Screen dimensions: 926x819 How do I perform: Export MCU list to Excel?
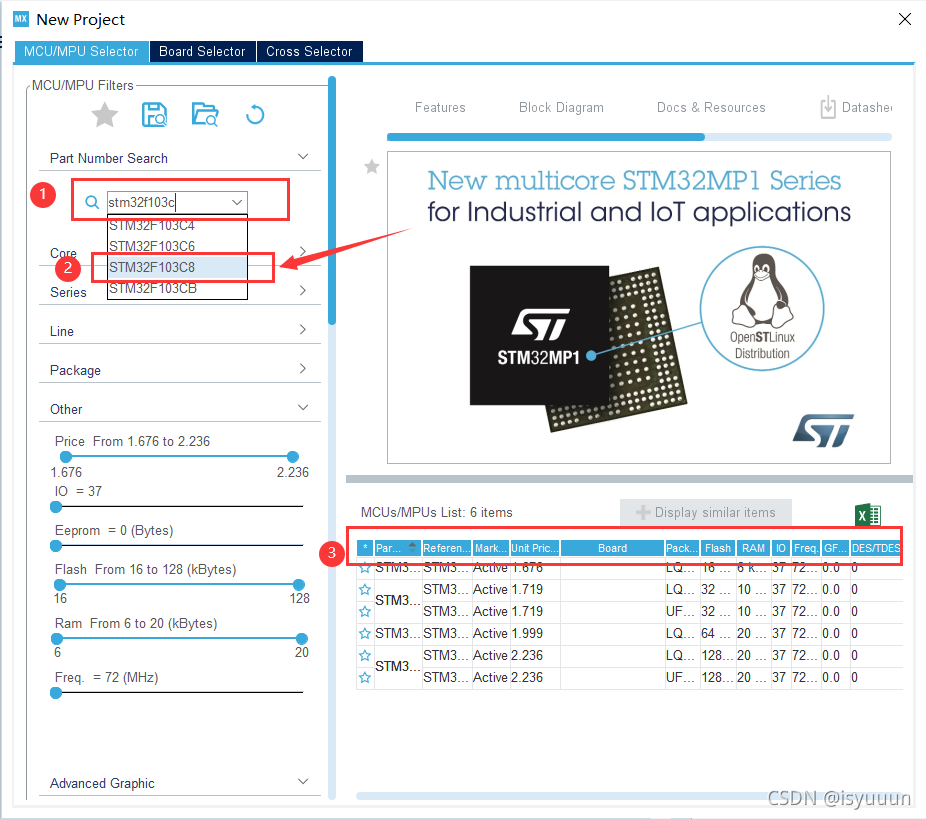pos(868,514)
